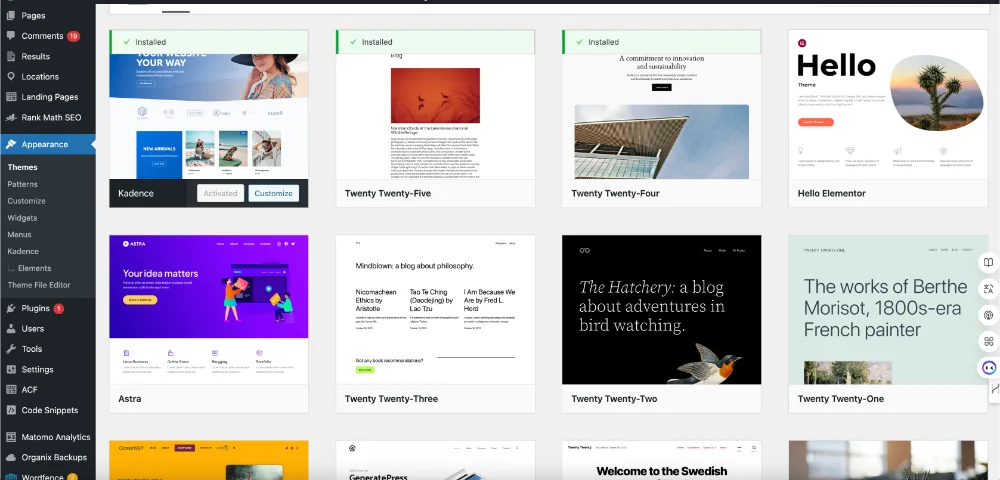Click the floating open-book icon at right edge
This screenshot has height=480, width=1000.
(989, 263)
